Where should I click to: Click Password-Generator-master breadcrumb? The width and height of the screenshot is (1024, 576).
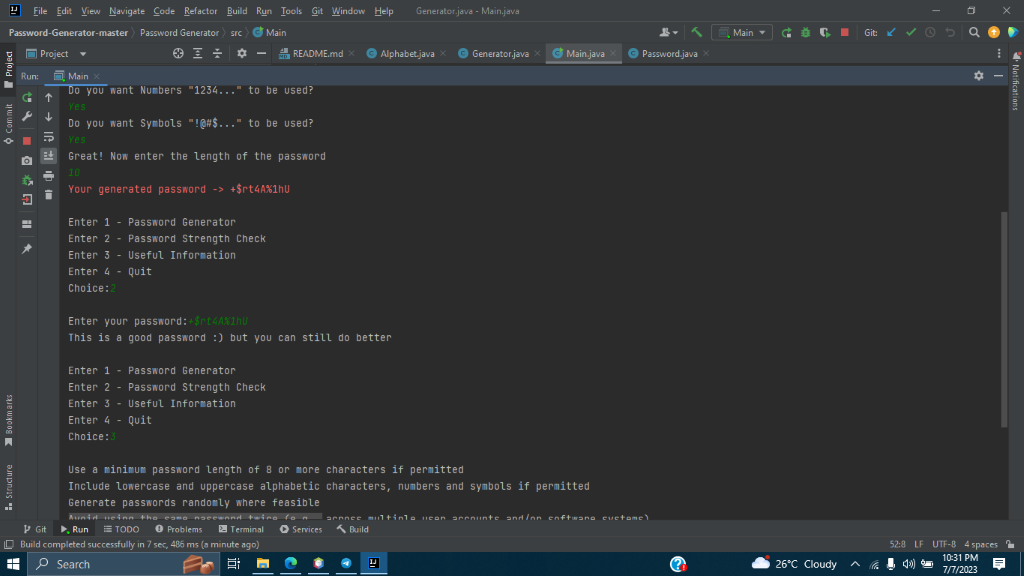click(68, 33)
